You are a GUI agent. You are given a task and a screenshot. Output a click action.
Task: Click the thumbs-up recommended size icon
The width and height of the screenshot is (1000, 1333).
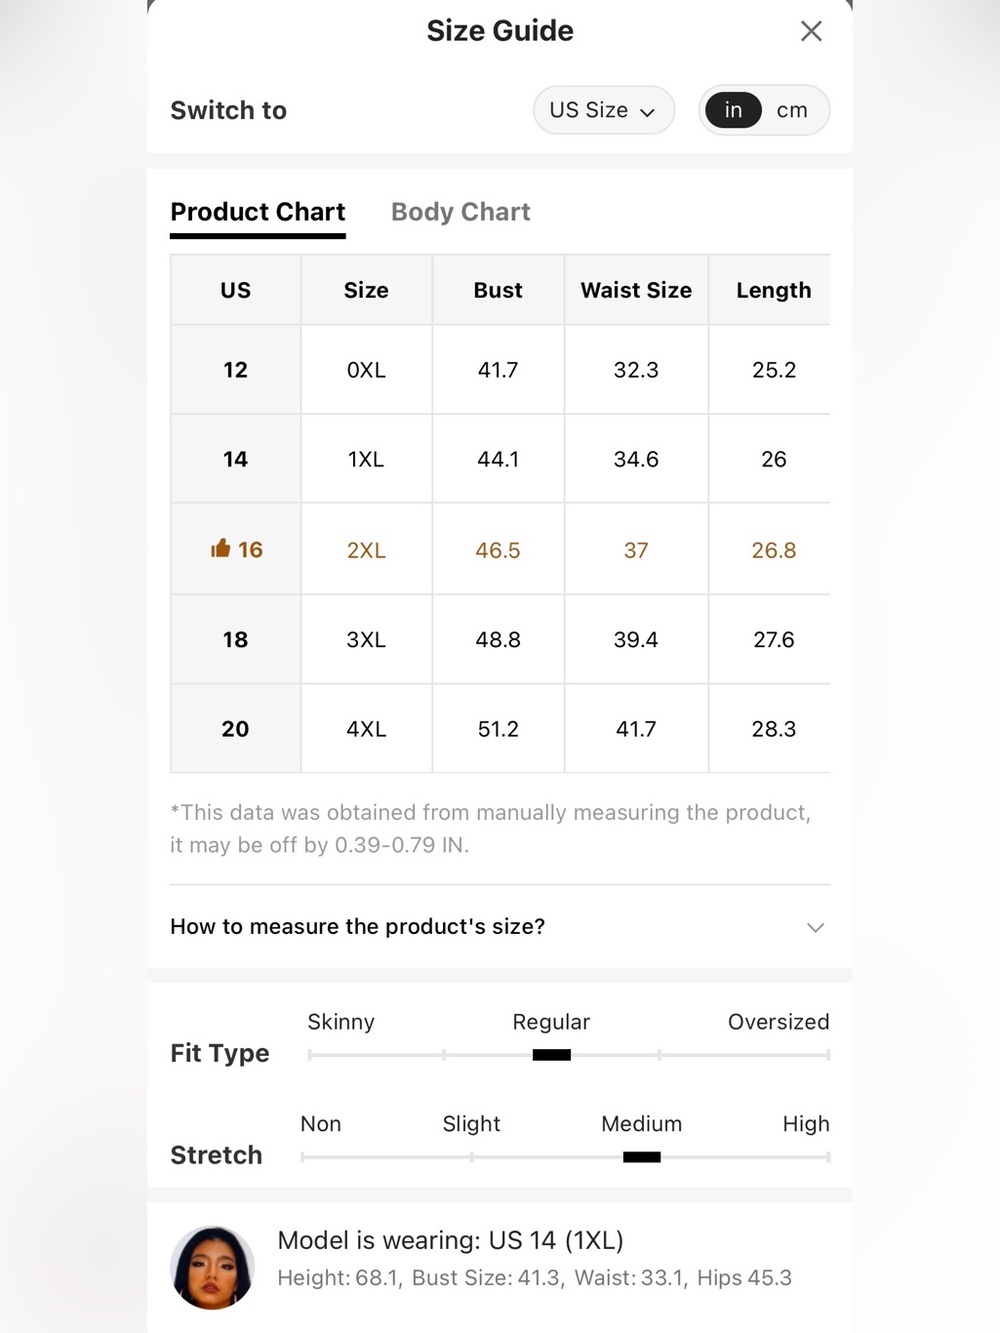[x=220, y=548]
